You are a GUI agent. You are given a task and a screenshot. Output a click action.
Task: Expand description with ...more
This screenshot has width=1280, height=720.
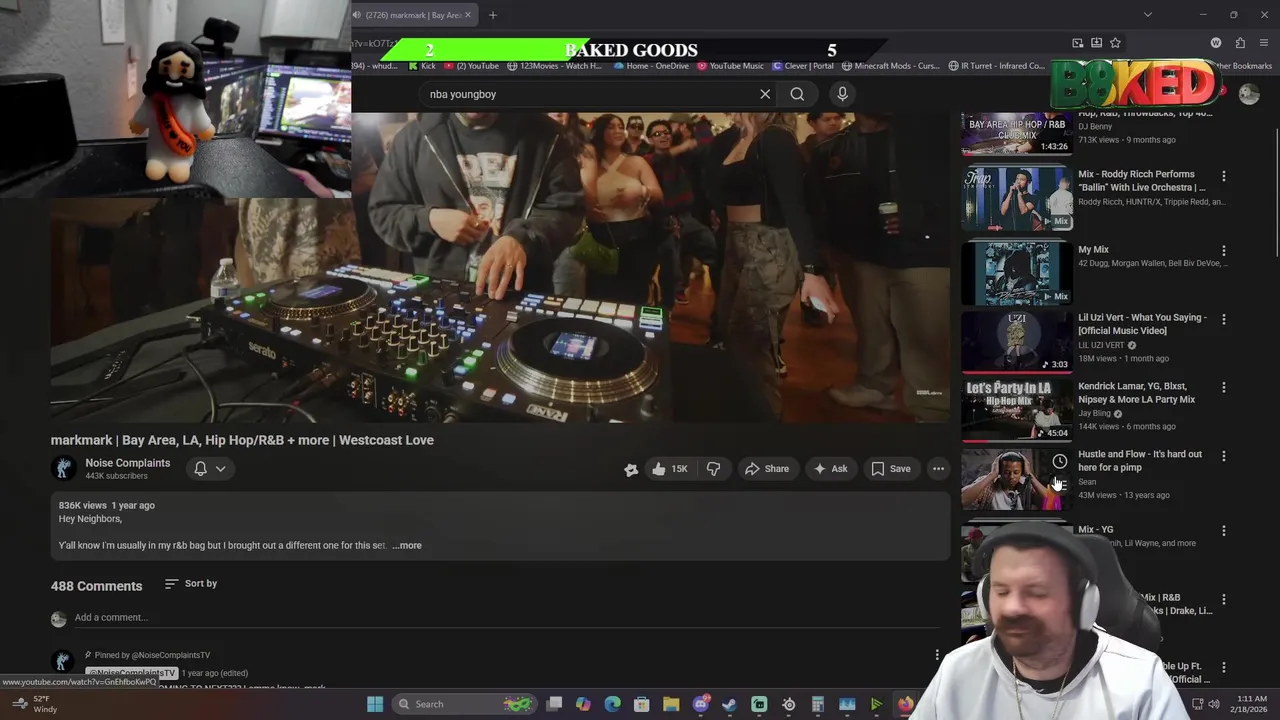(x=407, y=545)
